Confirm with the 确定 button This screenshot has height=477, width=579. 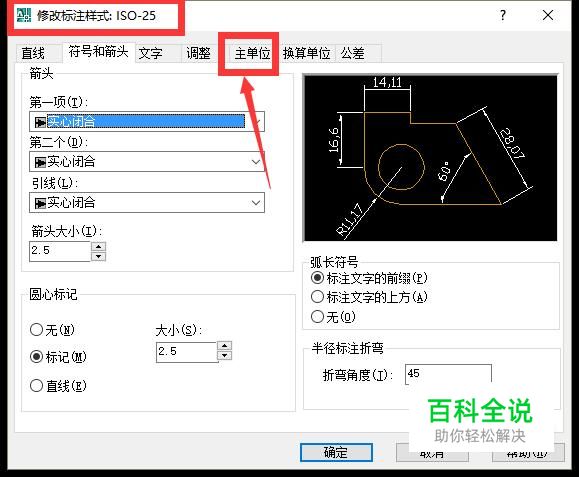[x=336, y=453]
